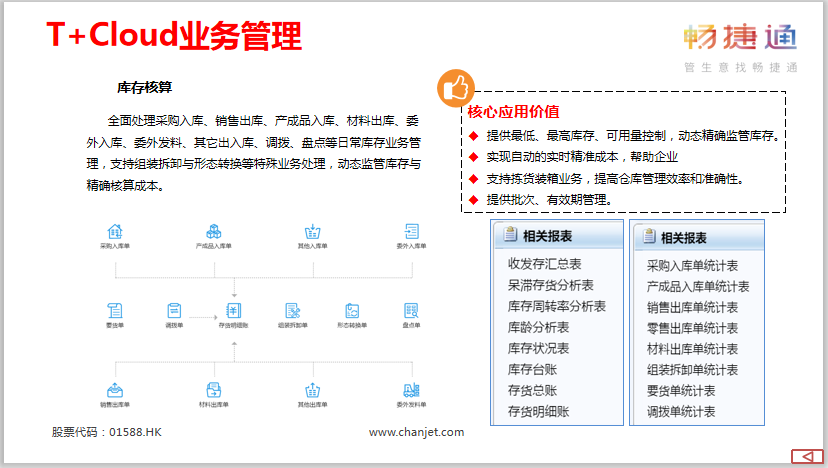
Task: Click the 股票代码：01588.HK text
Action: pos(107,432)
